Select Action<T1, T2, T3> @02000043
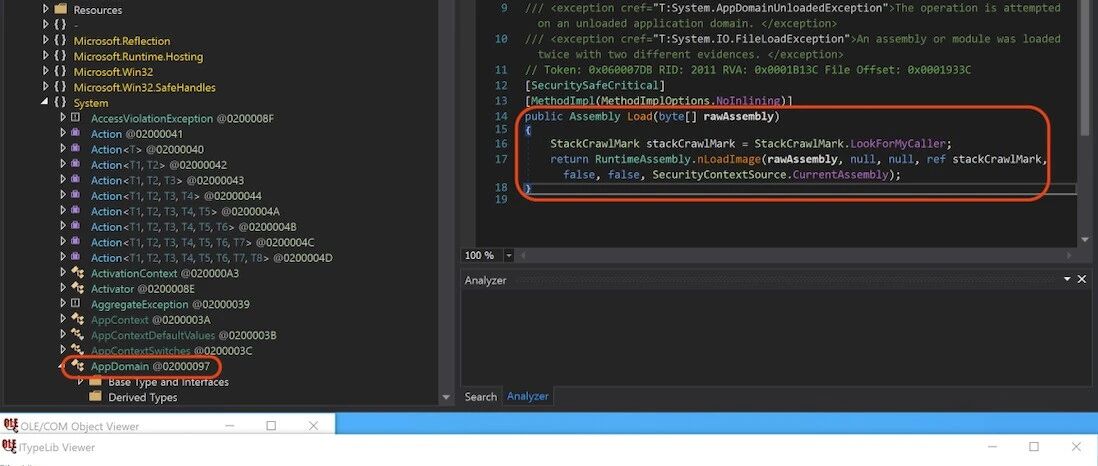The image size is (1098, 466). pos(167,180)
